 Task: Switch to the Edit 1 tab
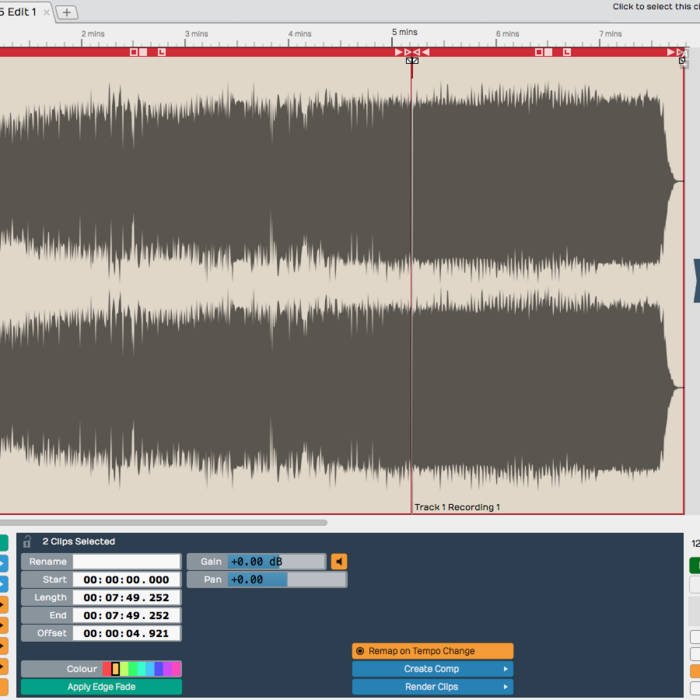point(20,12)
